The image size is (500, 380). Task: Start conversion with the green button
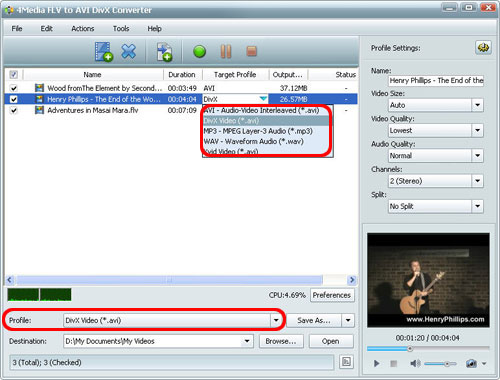[x=199, y=52]
